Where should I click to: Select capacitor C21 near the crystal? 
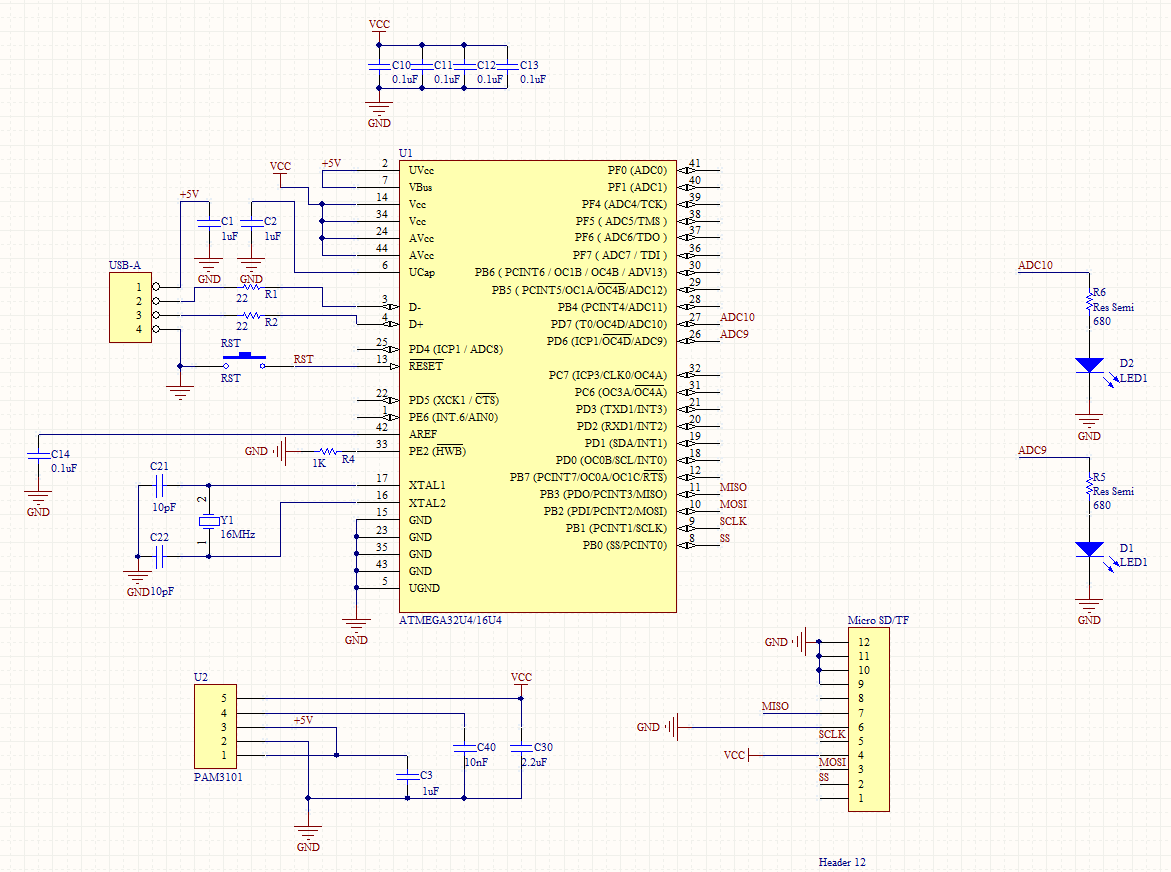pyautogui.click(x=160, y=486)
